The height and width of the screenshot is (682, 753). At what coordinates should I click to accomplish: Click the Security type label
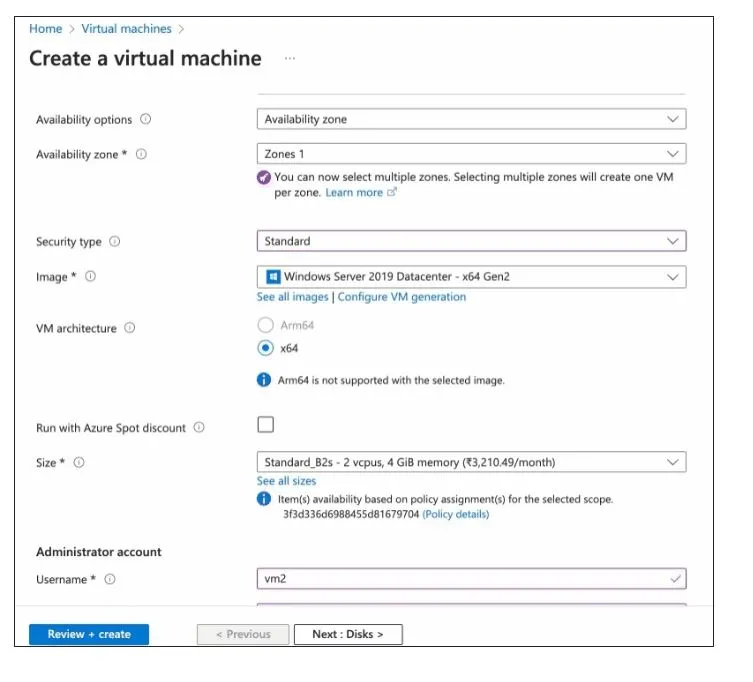click(x=69, y=242)
